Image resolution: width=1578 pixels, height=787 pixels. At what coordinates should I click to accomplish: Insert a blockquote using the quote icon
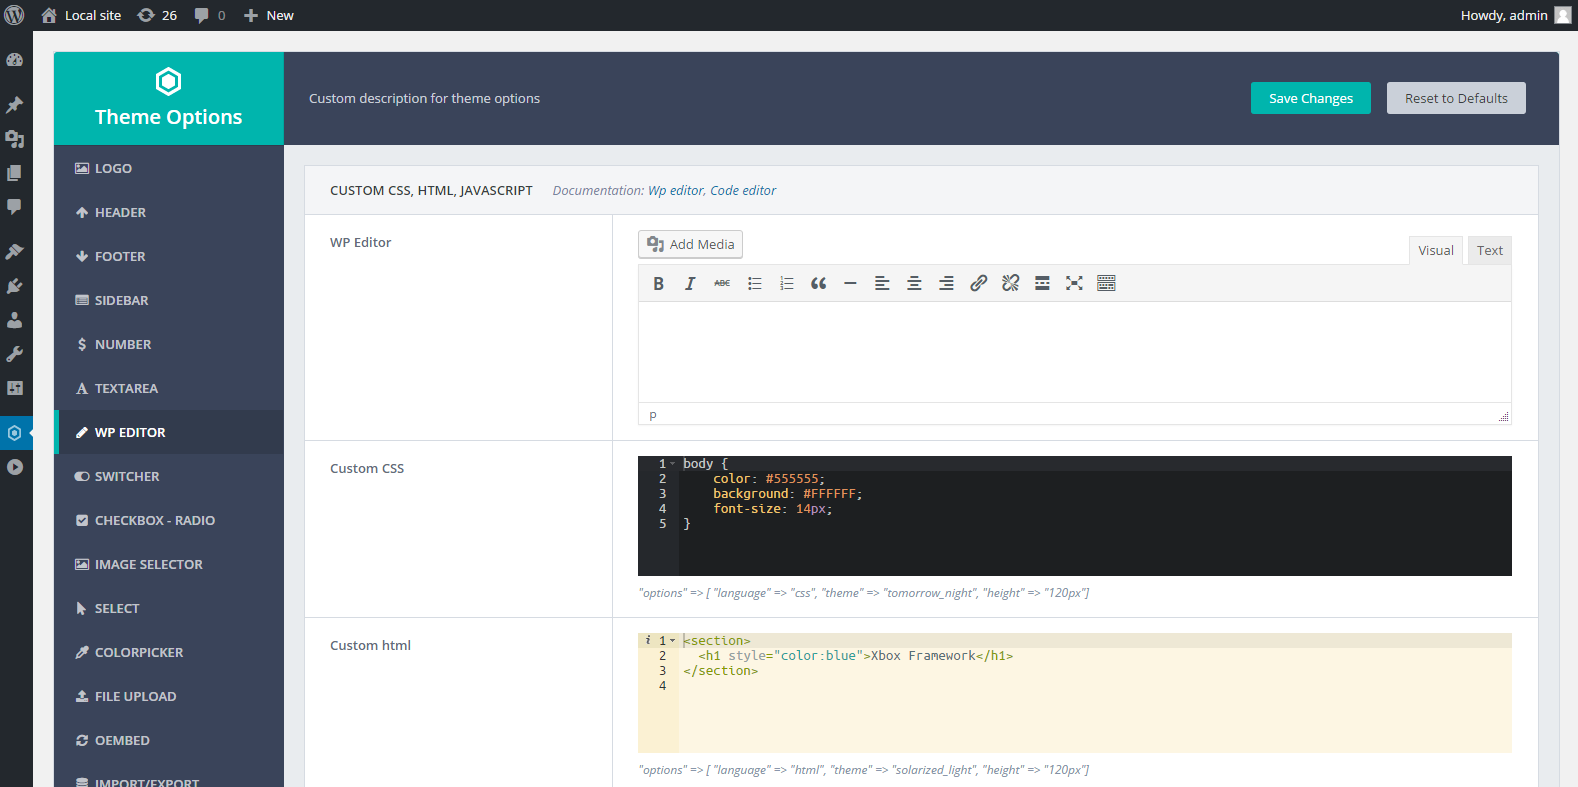click(818, 284)
